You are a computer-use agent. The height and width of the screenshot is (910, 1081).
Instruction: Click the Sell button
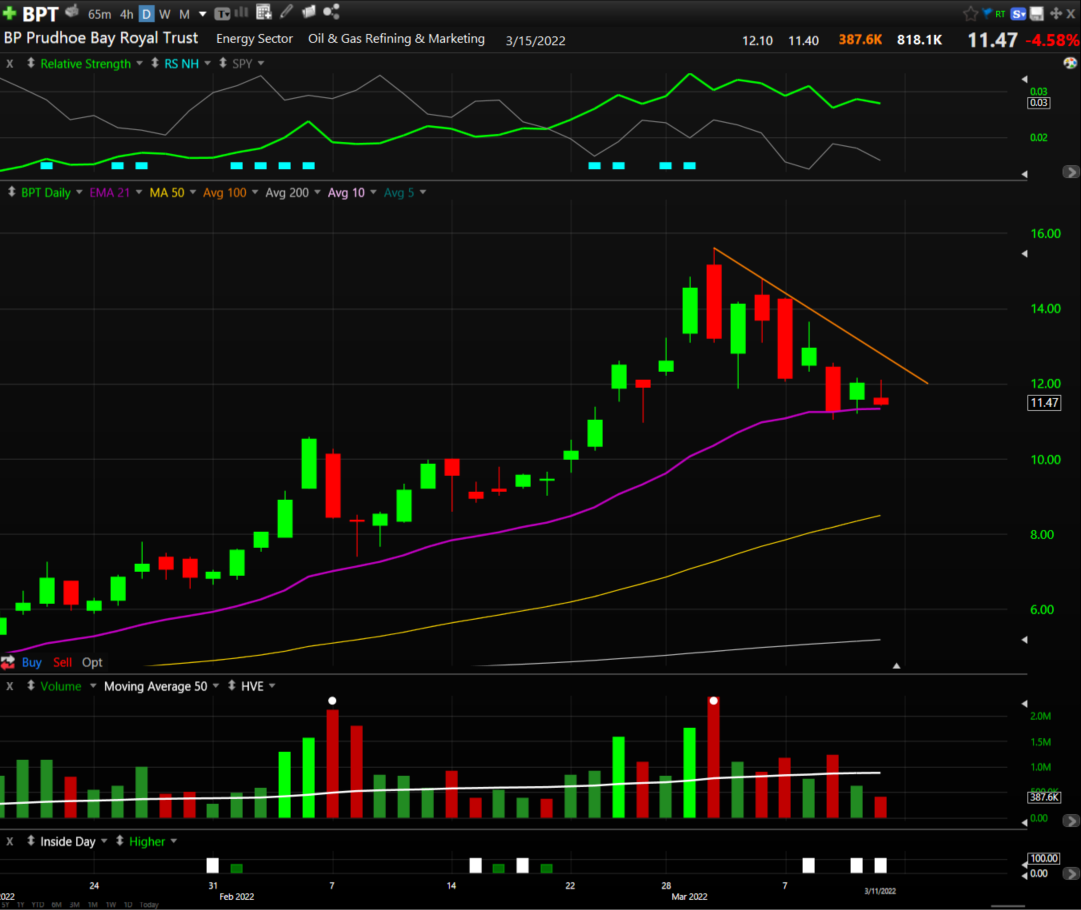(63, 663)
